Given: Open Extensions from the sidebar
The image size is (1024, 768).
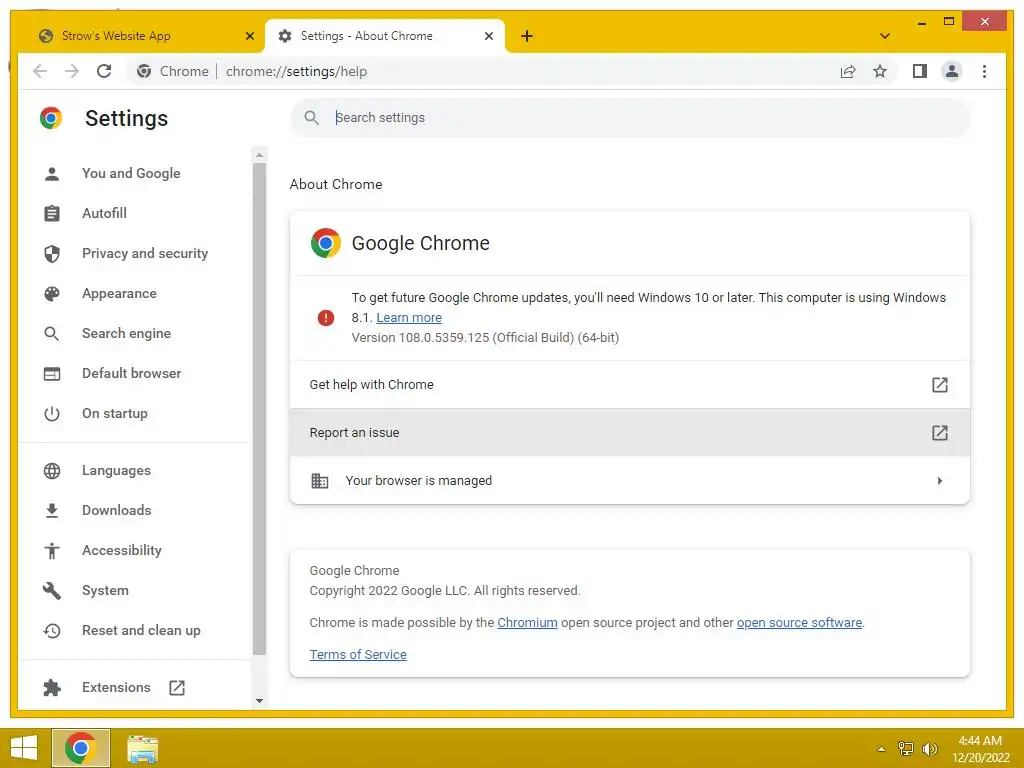Looking at the screenshot, I should click(x=116, y=687).
